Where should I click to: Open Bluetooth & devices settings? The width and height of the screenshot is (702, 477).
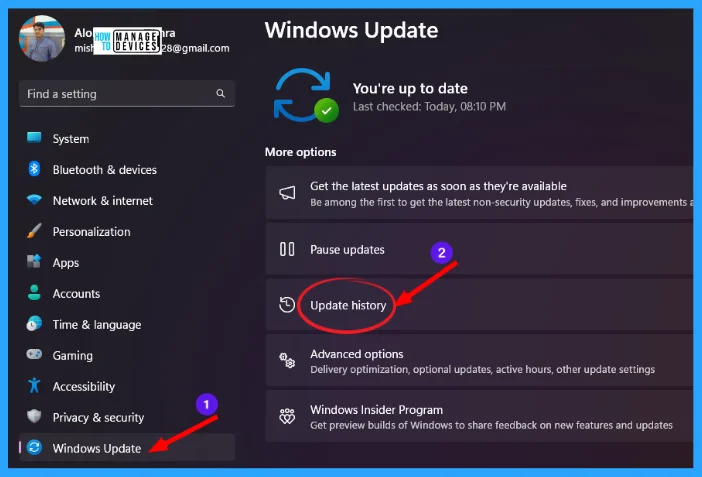(127, 169)
